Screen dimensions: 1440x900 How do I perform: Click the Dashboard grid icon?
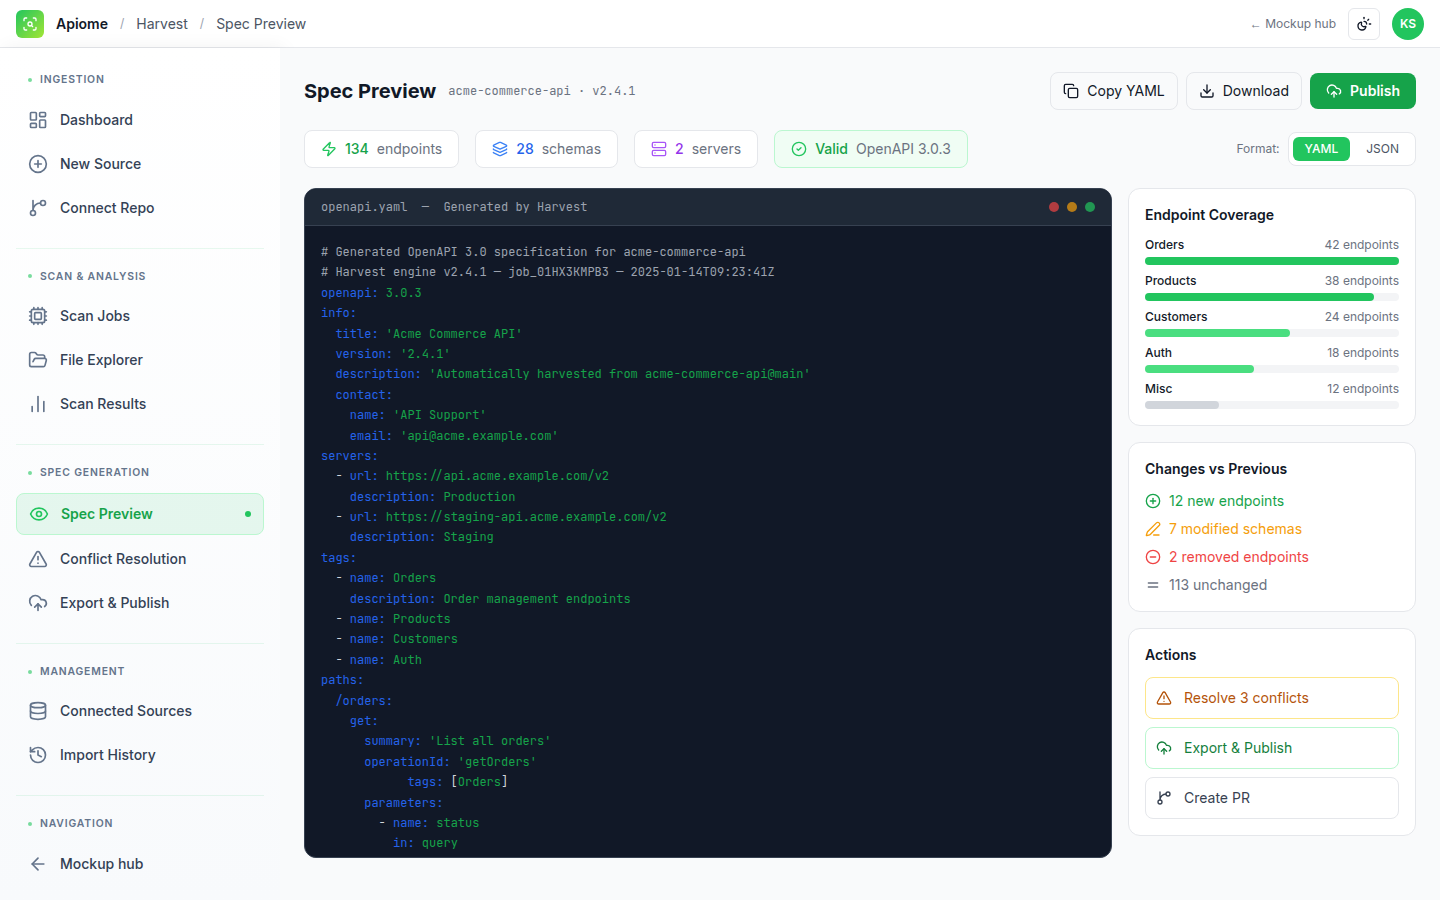tap(38, 120)
